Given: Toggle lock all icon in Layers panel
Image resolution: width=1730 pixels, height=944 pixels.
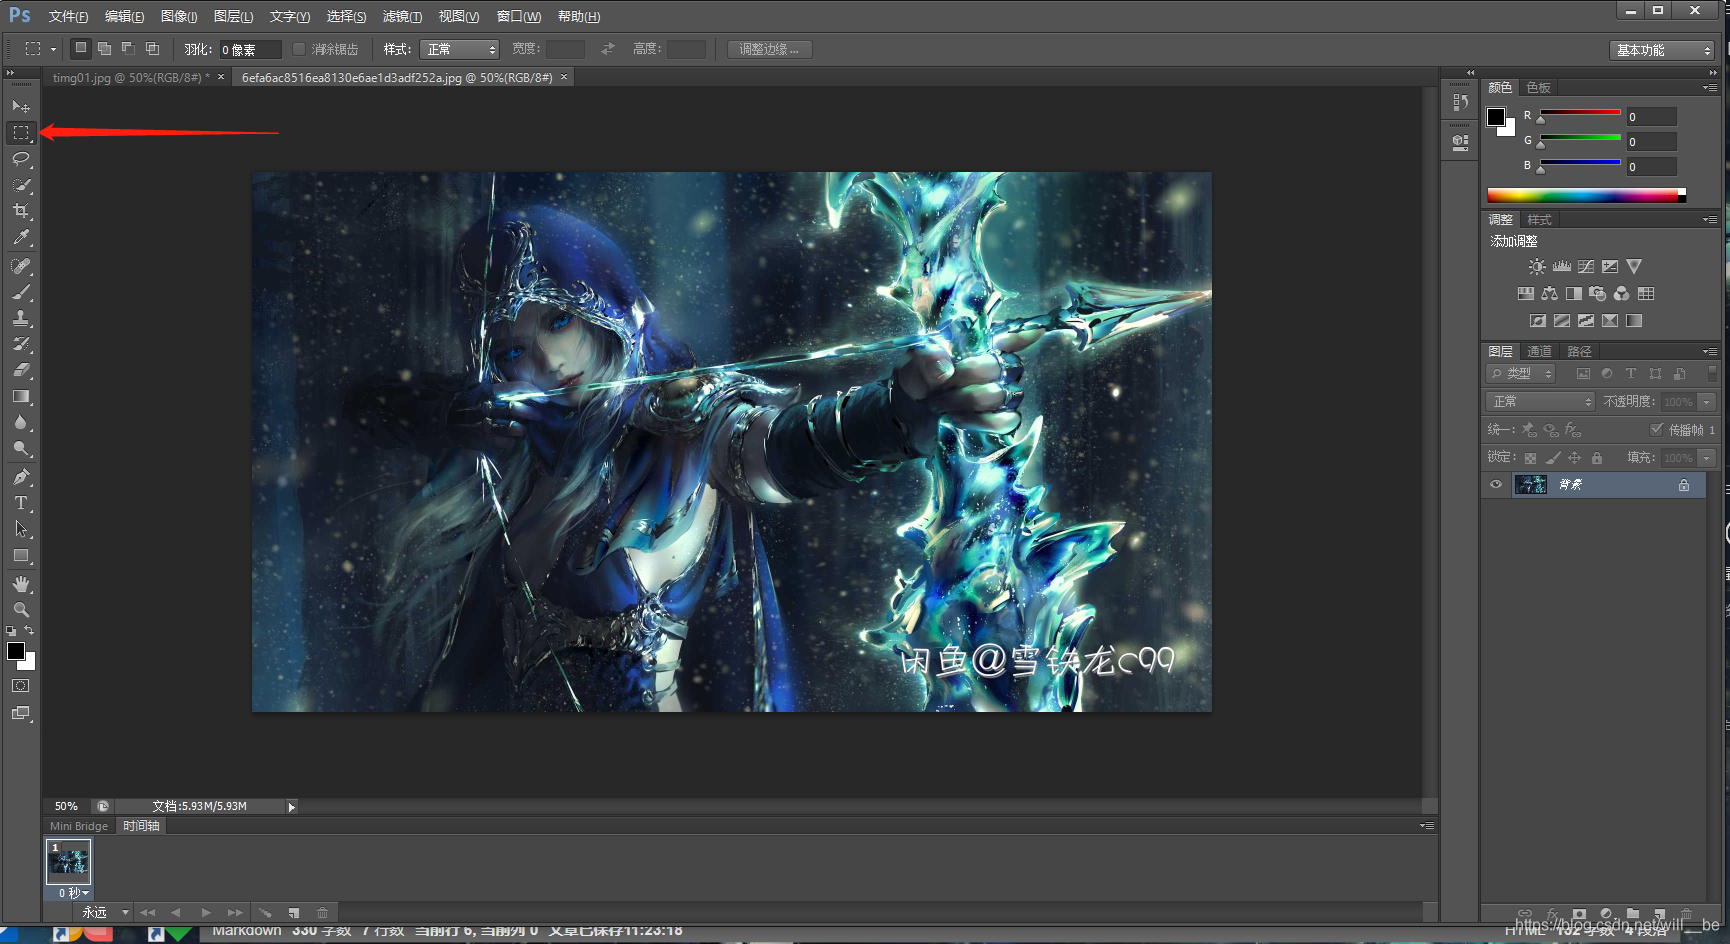Looking at the screenshot, I should point(1597,458).
